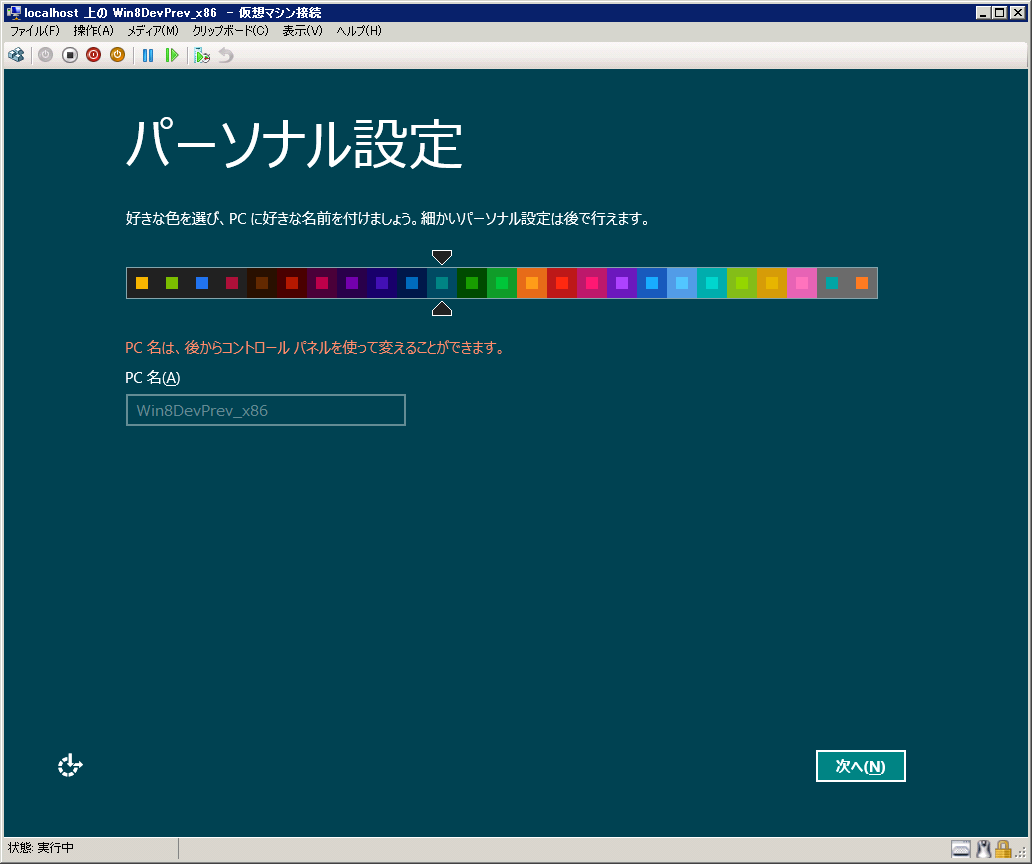Open the ファイル(F) menu
The width and height of the screenshot is (1032, 864).
pyautogui.click(x=35, y=31)
